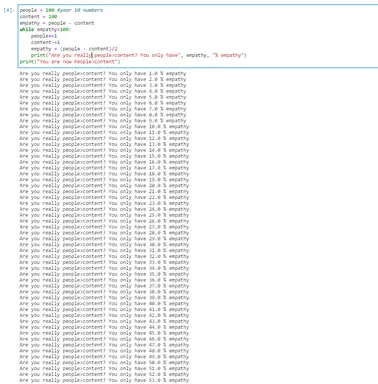Click output line with 25.0 % empathy

104,215
